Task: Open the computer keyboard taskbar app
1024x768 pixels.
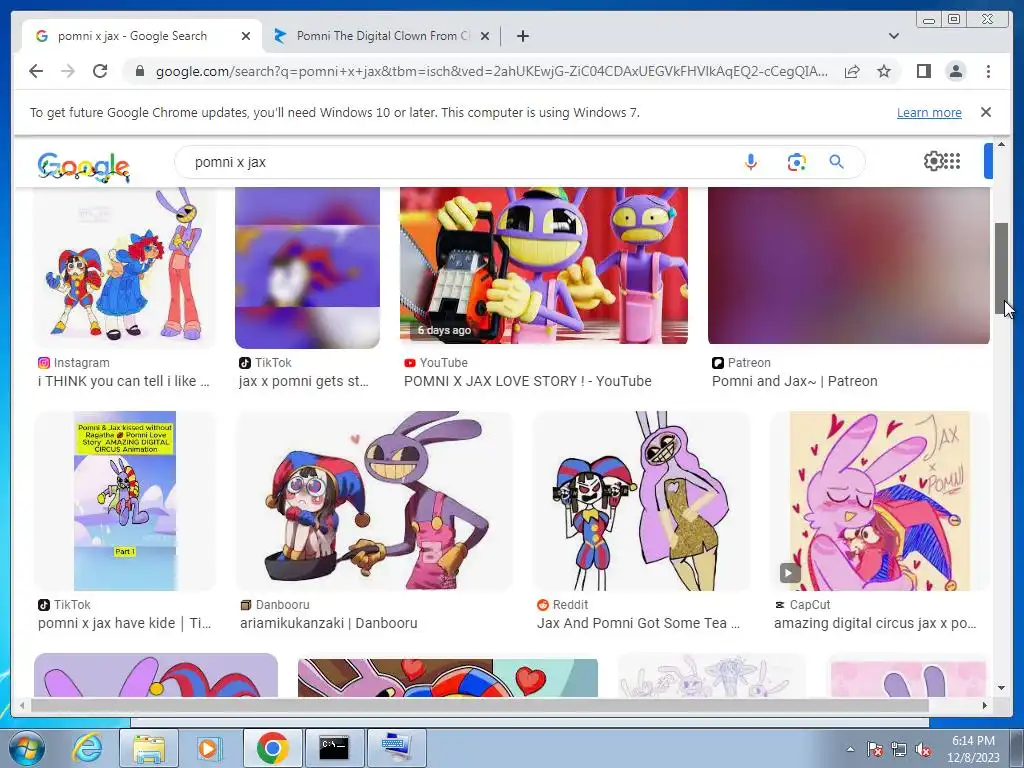Action: (397, 748)
